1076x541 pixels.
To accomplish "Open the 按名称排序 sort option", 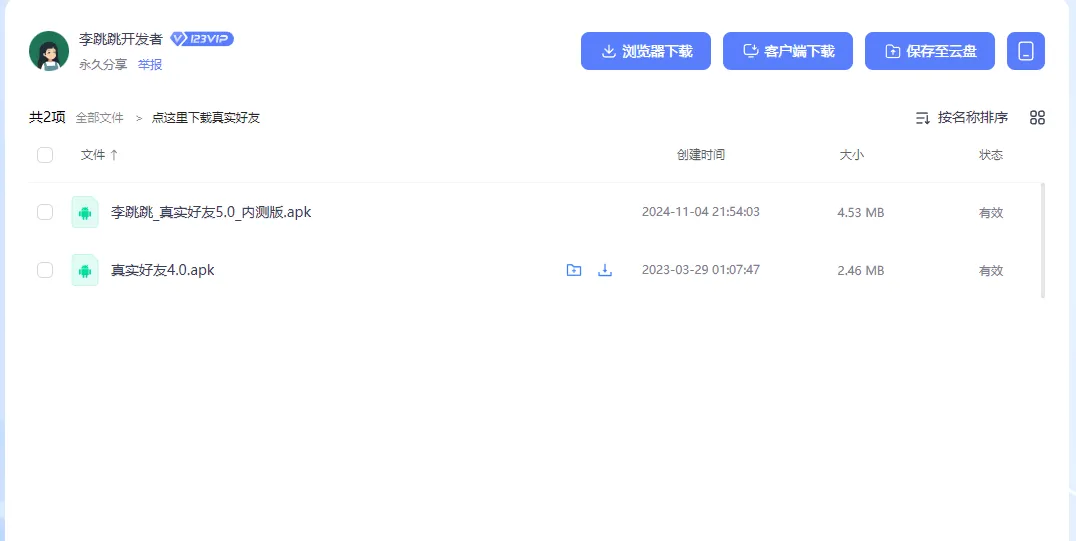I will point(962,117).
